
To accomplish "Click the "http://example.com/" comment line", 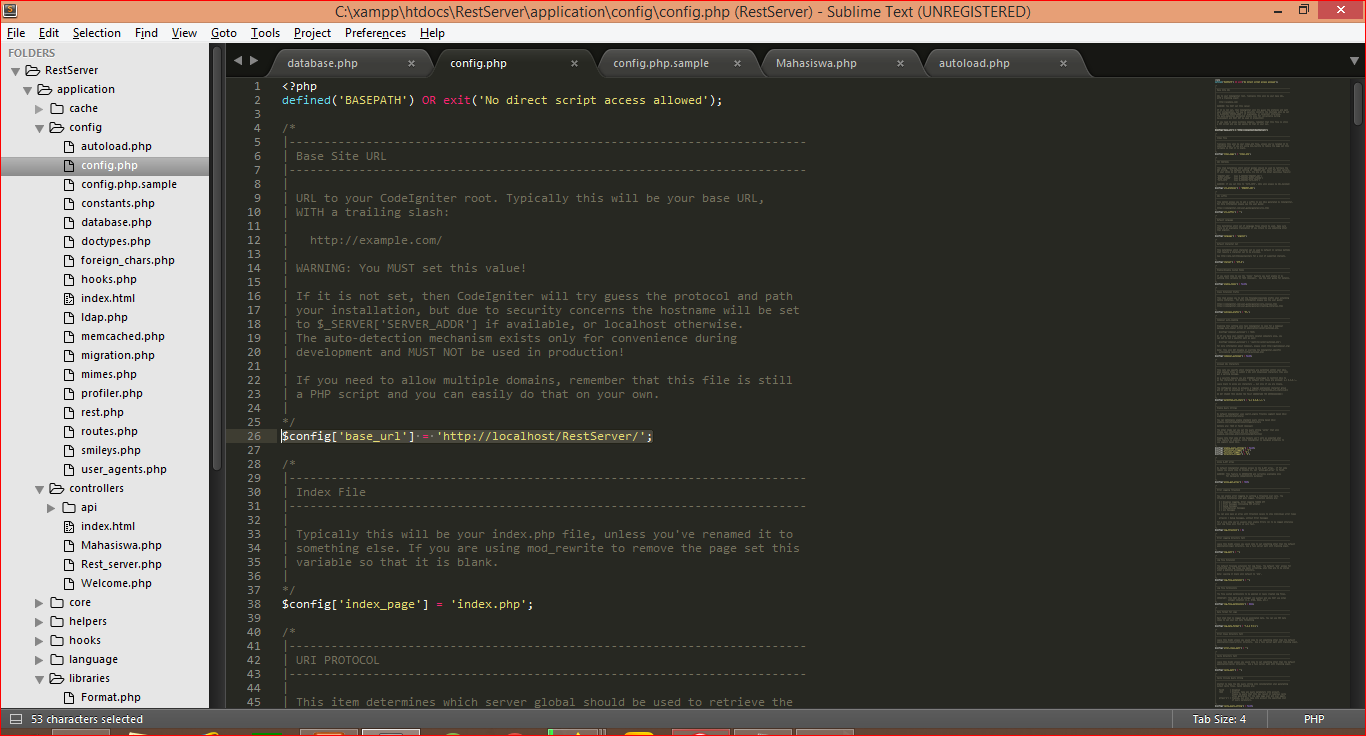I will [375, 240].
